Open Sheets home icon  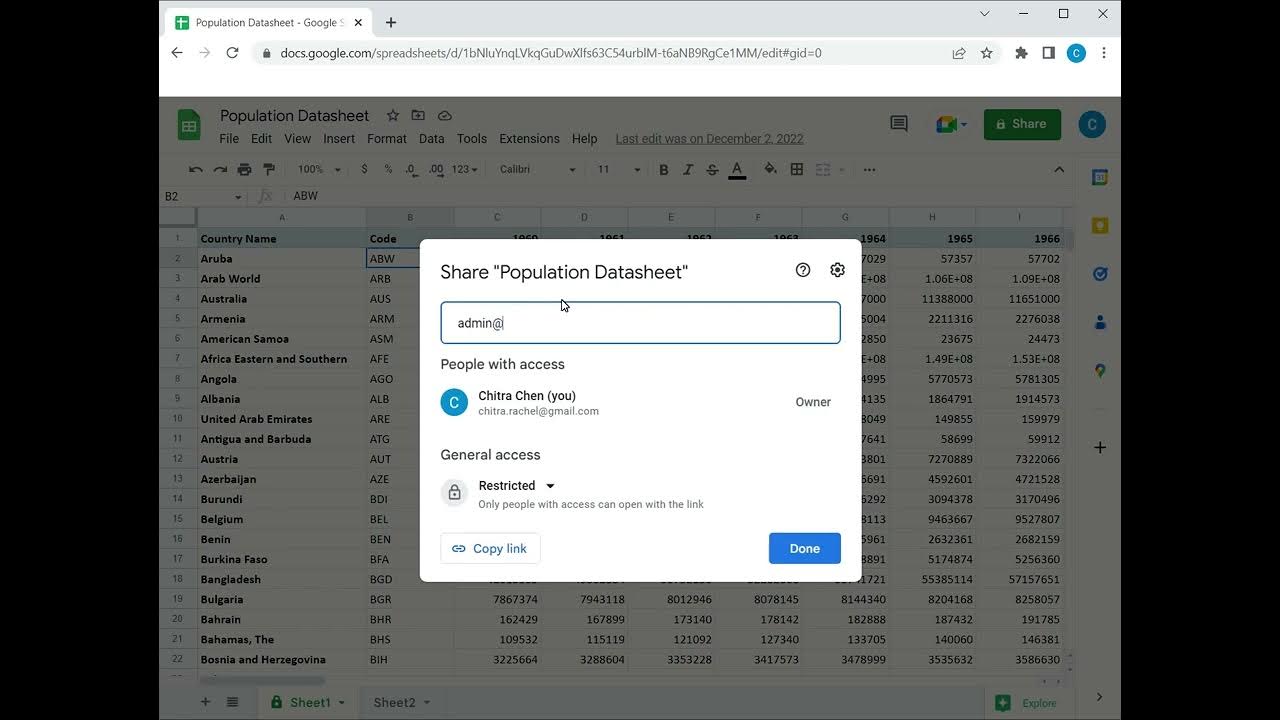[189, 125]
